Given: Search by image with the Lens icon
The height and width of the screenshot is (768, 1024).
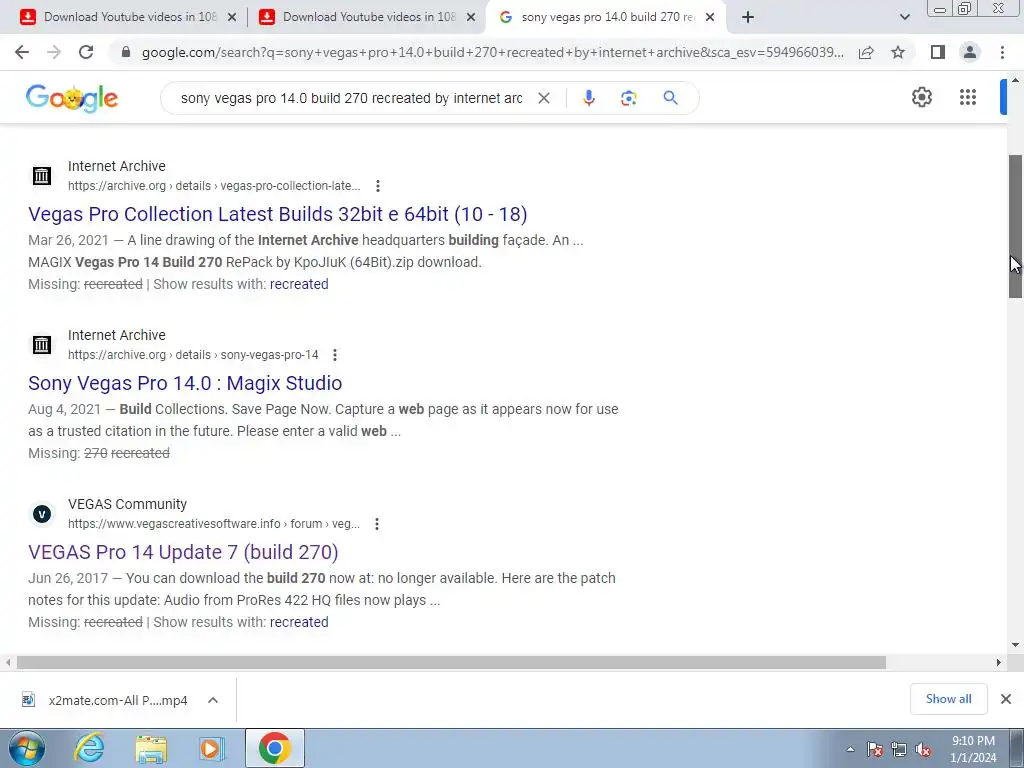Looking at the screenshot, I should click(628, 98).
